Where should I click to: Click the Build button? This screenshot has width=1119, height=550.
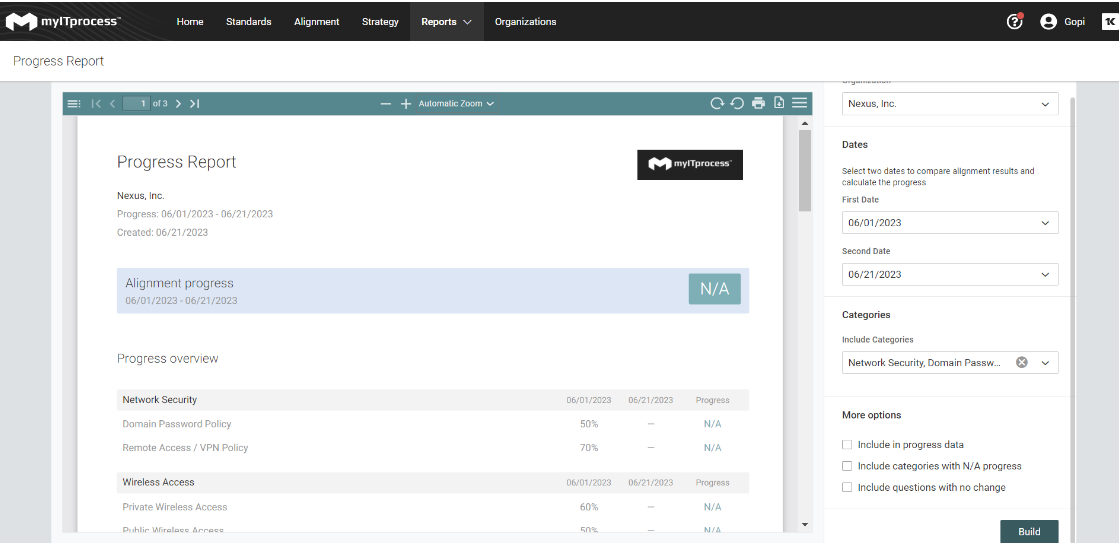pyautogui.click(x=1028, y=532)
